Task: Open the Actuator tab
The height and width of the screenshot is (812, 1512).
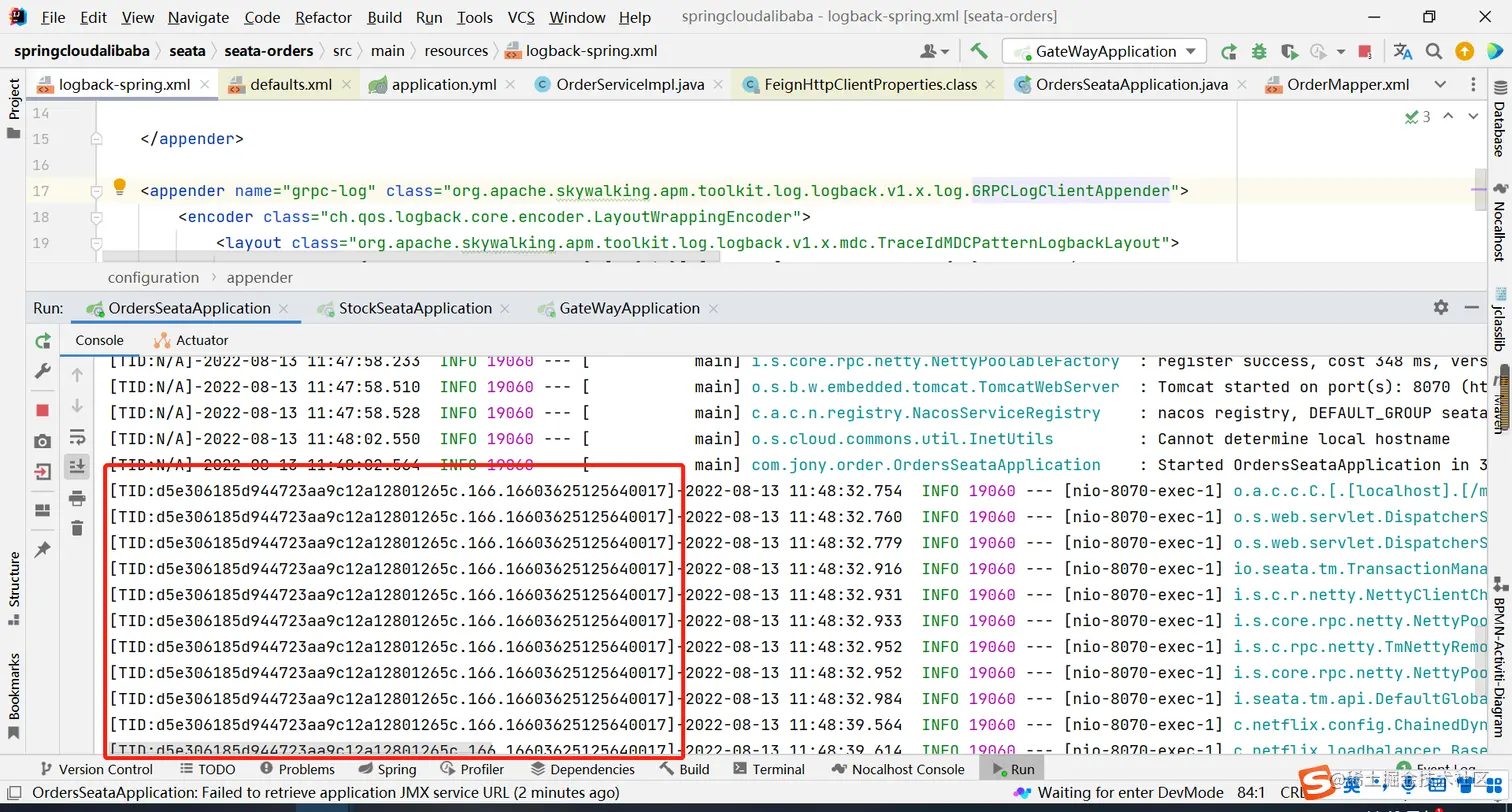Action: pyautogui.click(x=191, y=340)
